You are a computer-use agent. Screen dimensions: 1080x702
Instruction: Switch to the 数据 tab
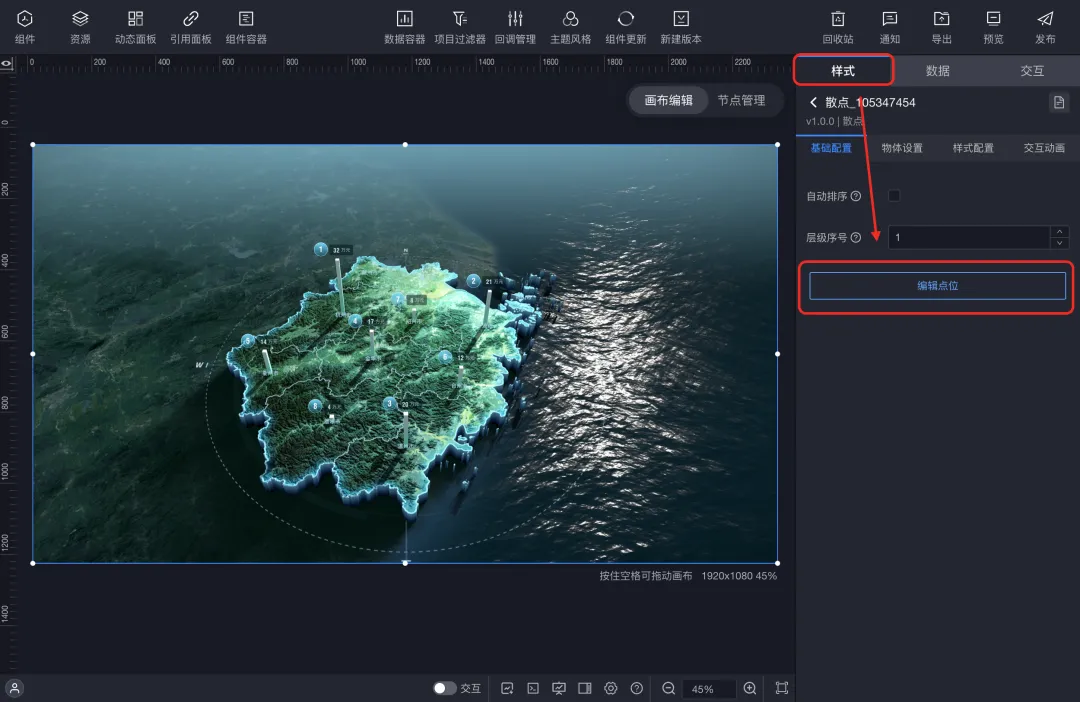[x=937, y=71]
